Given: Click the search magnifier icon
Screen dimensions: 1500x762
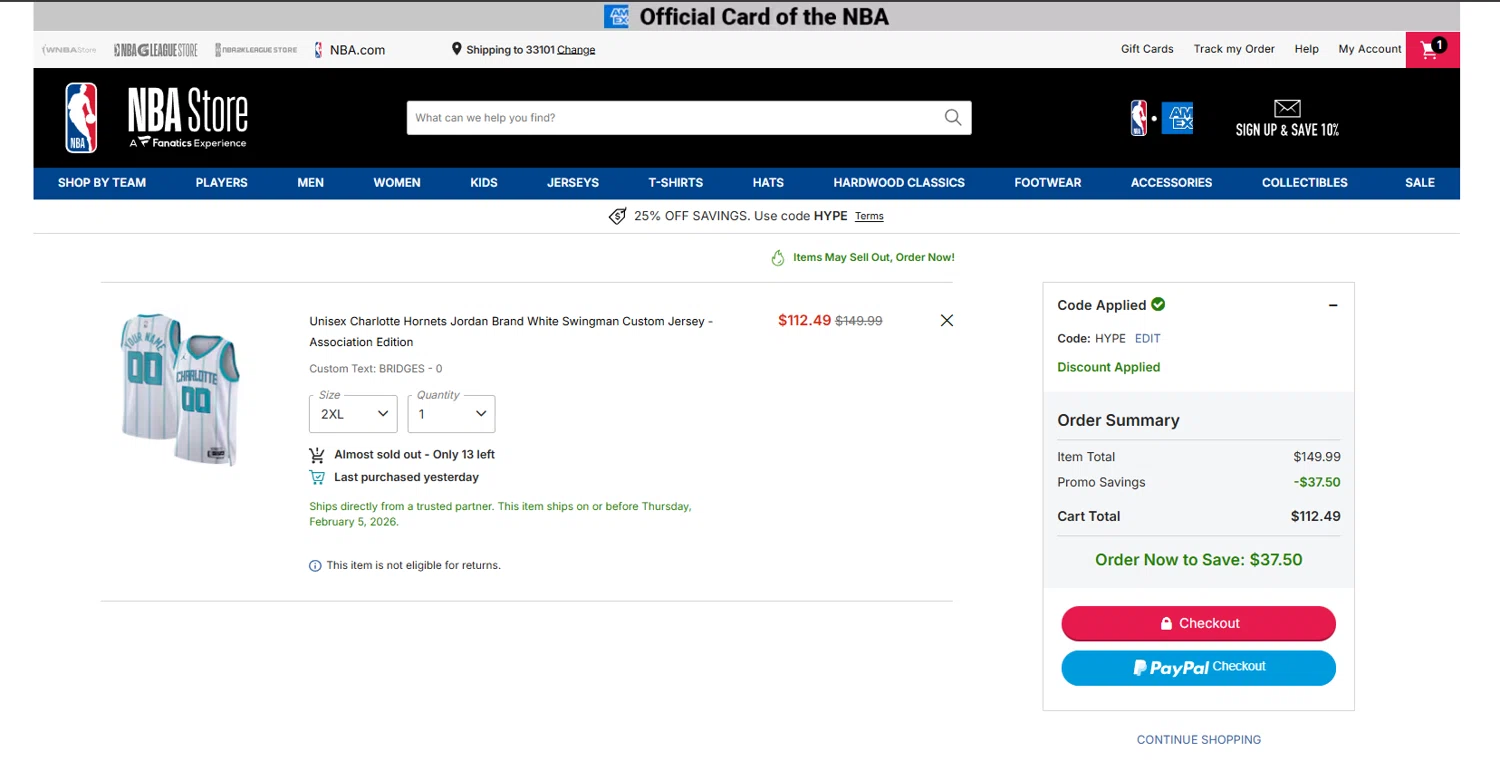Looking at the screenshot, I should pos(953,118).
